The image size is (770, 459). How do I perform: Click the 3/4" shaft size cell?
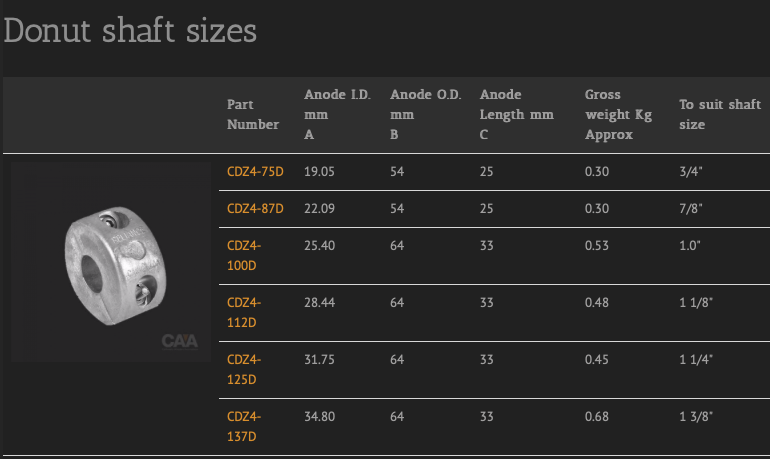click(x=691, y=172)
